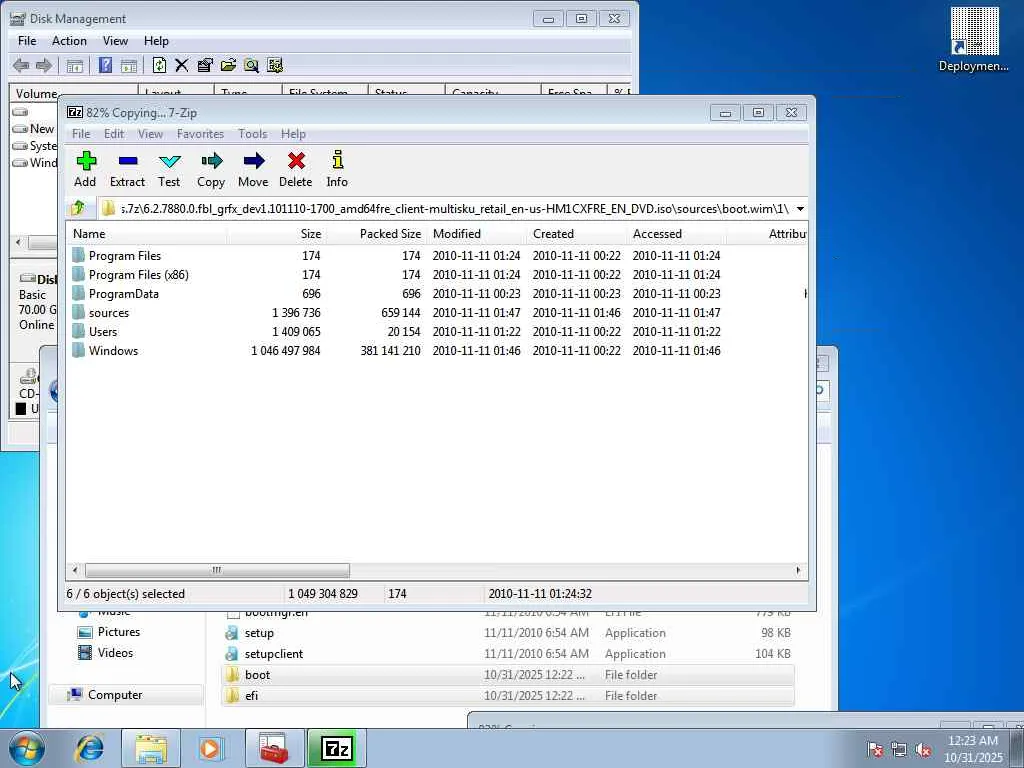Click the red Delete icon
1024x768 pixels.
click(x=296, y=169)
